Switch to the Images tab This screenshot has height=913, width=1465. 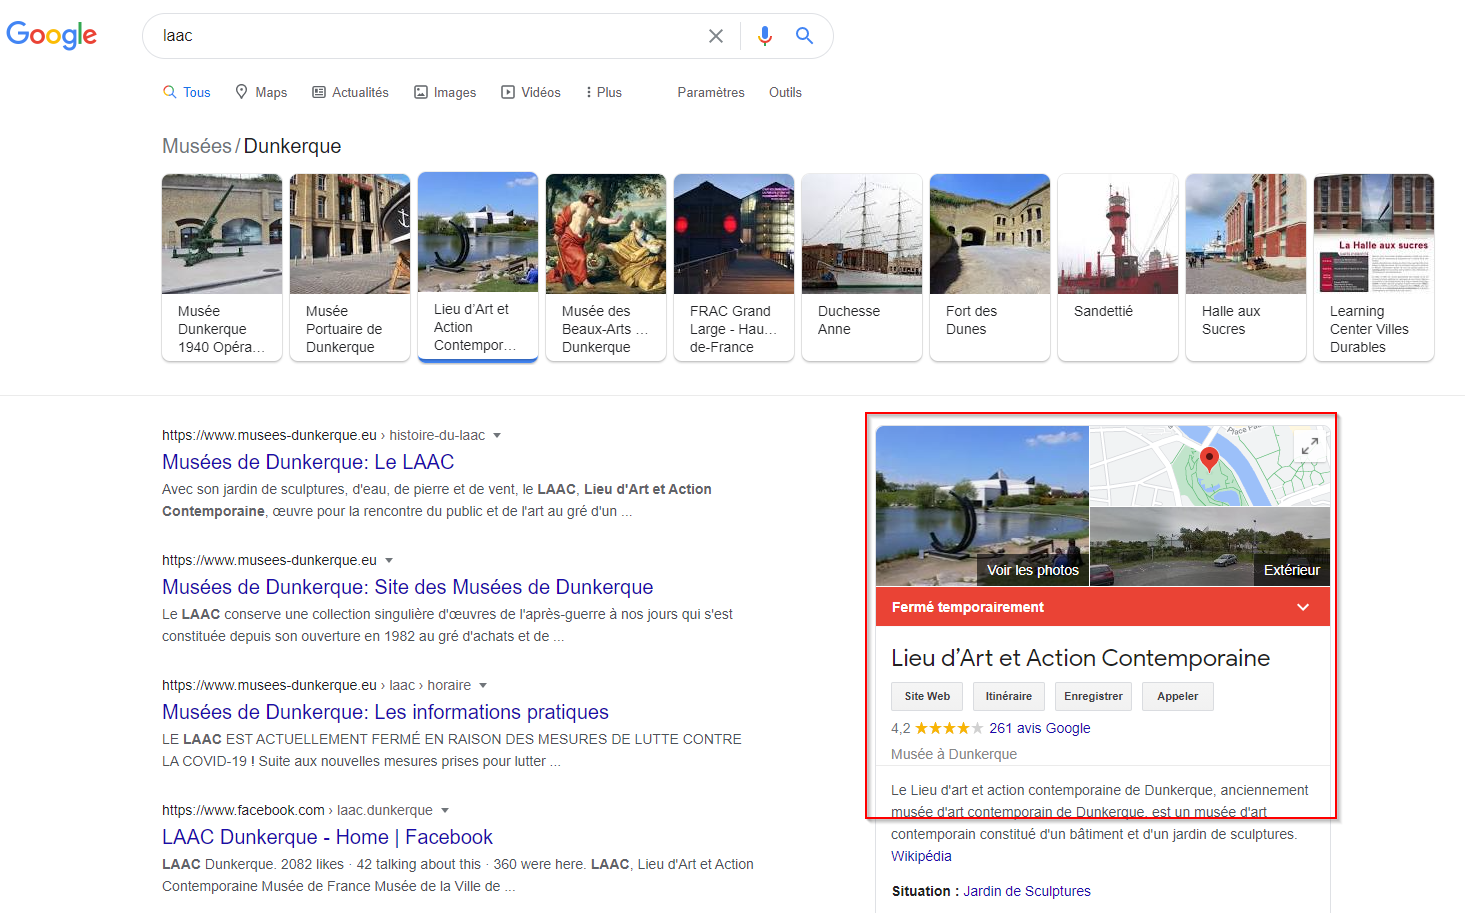(445, 92)
